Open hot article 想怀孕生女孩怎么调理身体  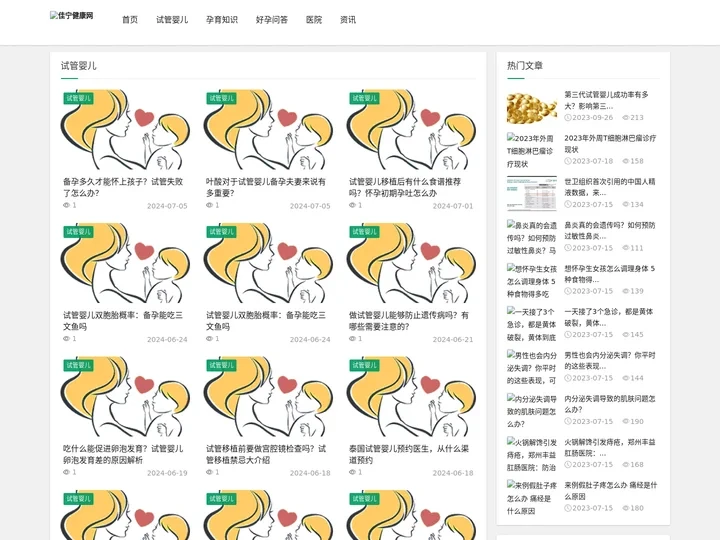point(609,274)
